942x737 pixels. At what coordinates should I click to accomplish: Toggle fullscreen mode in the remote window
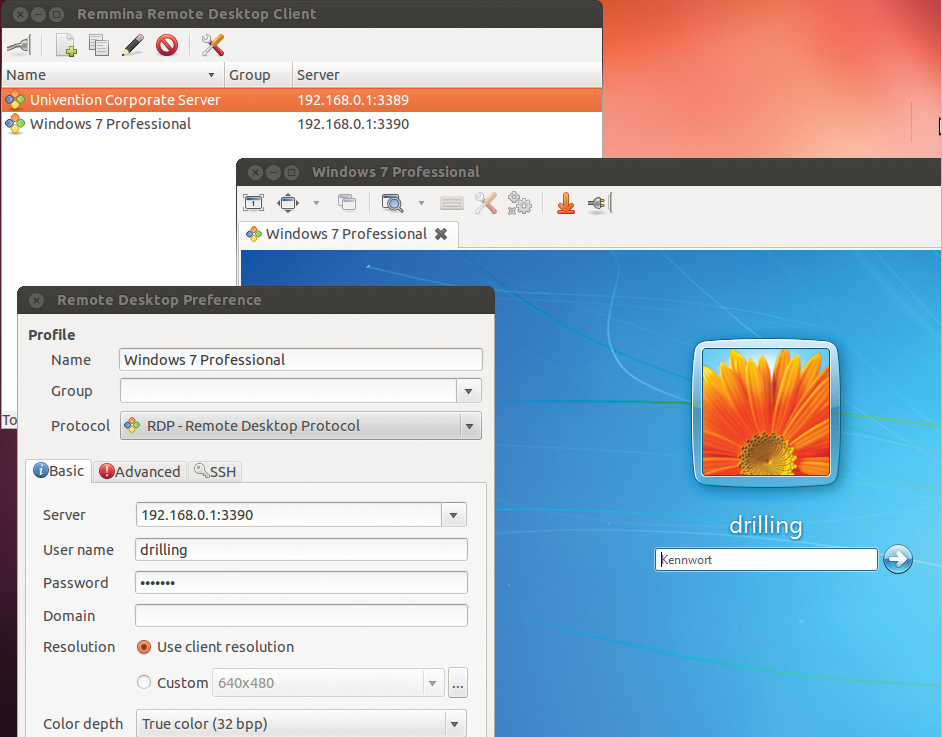(x=253, y=202)
